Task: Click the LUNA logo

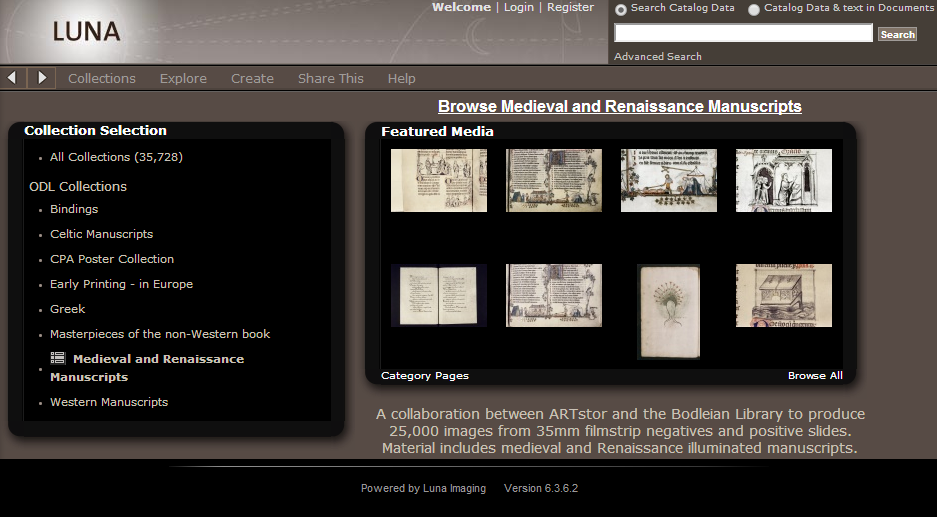Action: (87, 31)
